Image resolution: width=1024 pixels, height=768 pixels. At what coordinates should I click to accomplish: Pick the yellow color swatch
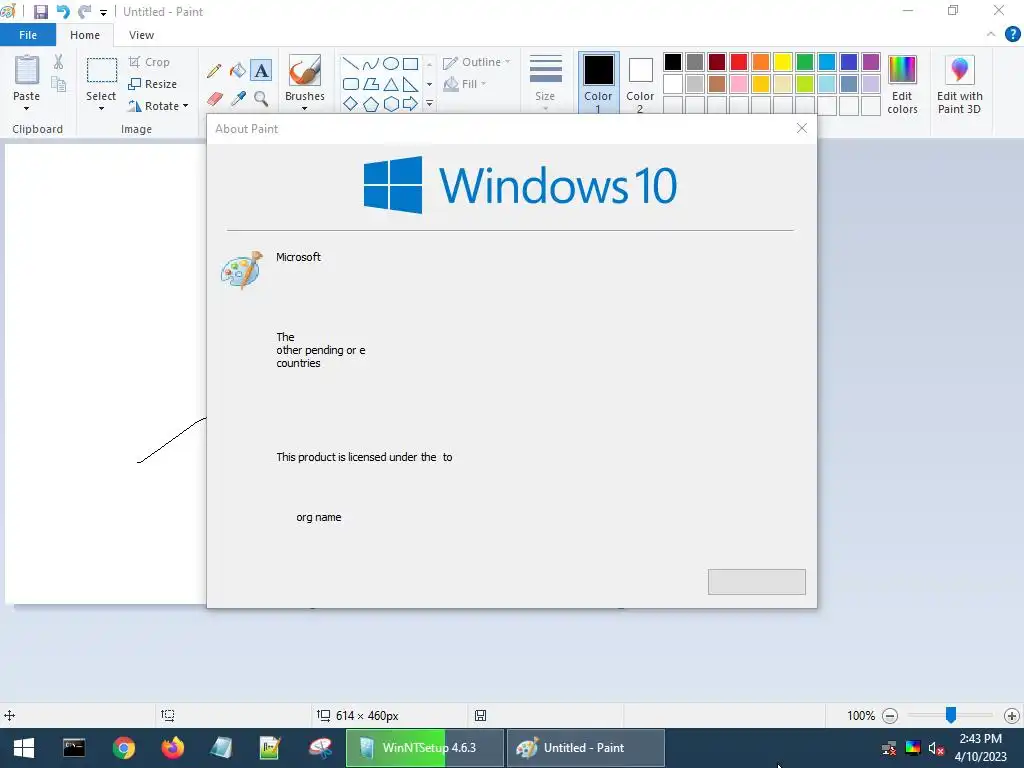(782, 62)
